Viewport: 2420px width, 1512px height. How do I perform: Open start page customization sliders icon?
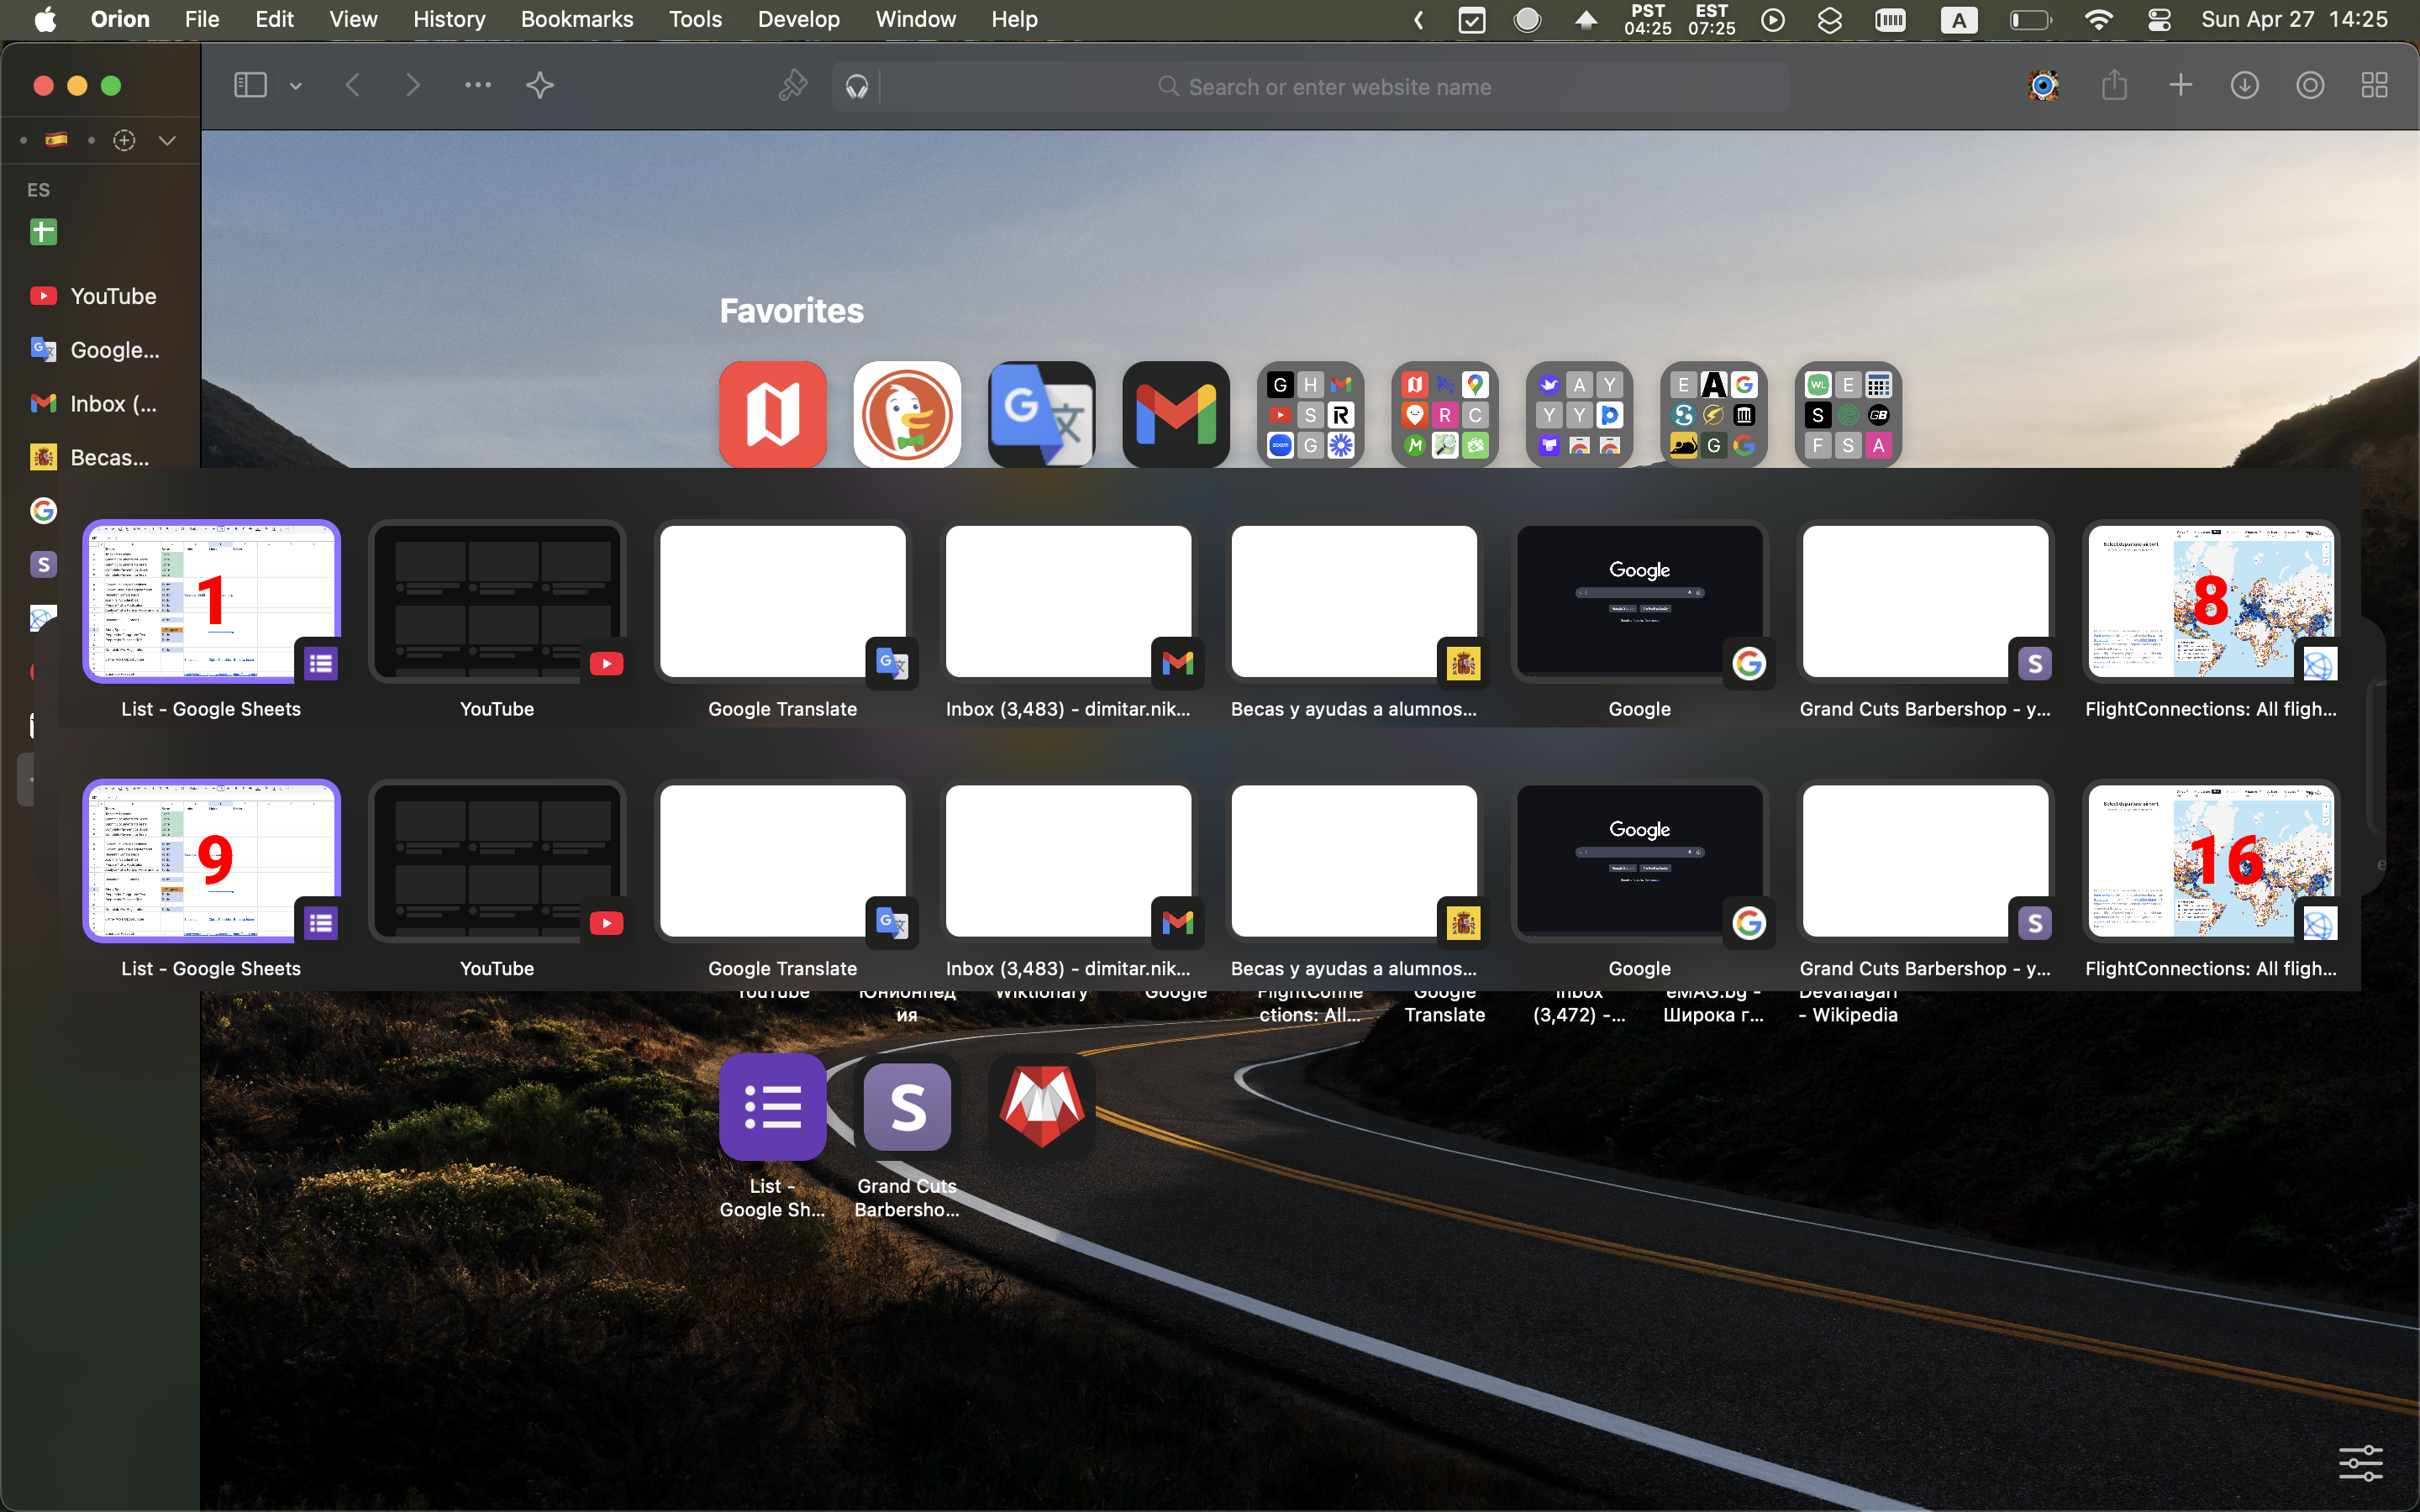pyautogui.click(x=2360, y=1463)
